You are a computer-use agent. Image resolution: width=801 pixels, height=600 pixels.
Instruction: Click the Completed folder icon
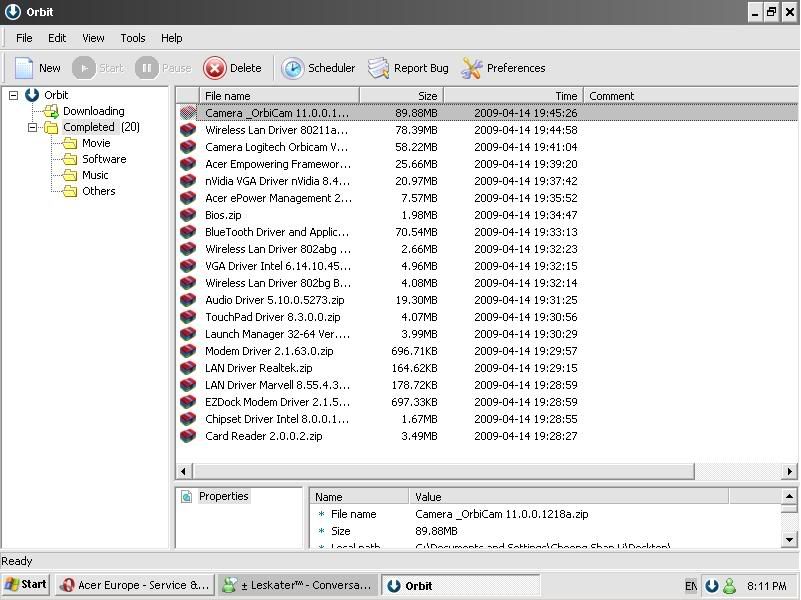pos(51,127)
